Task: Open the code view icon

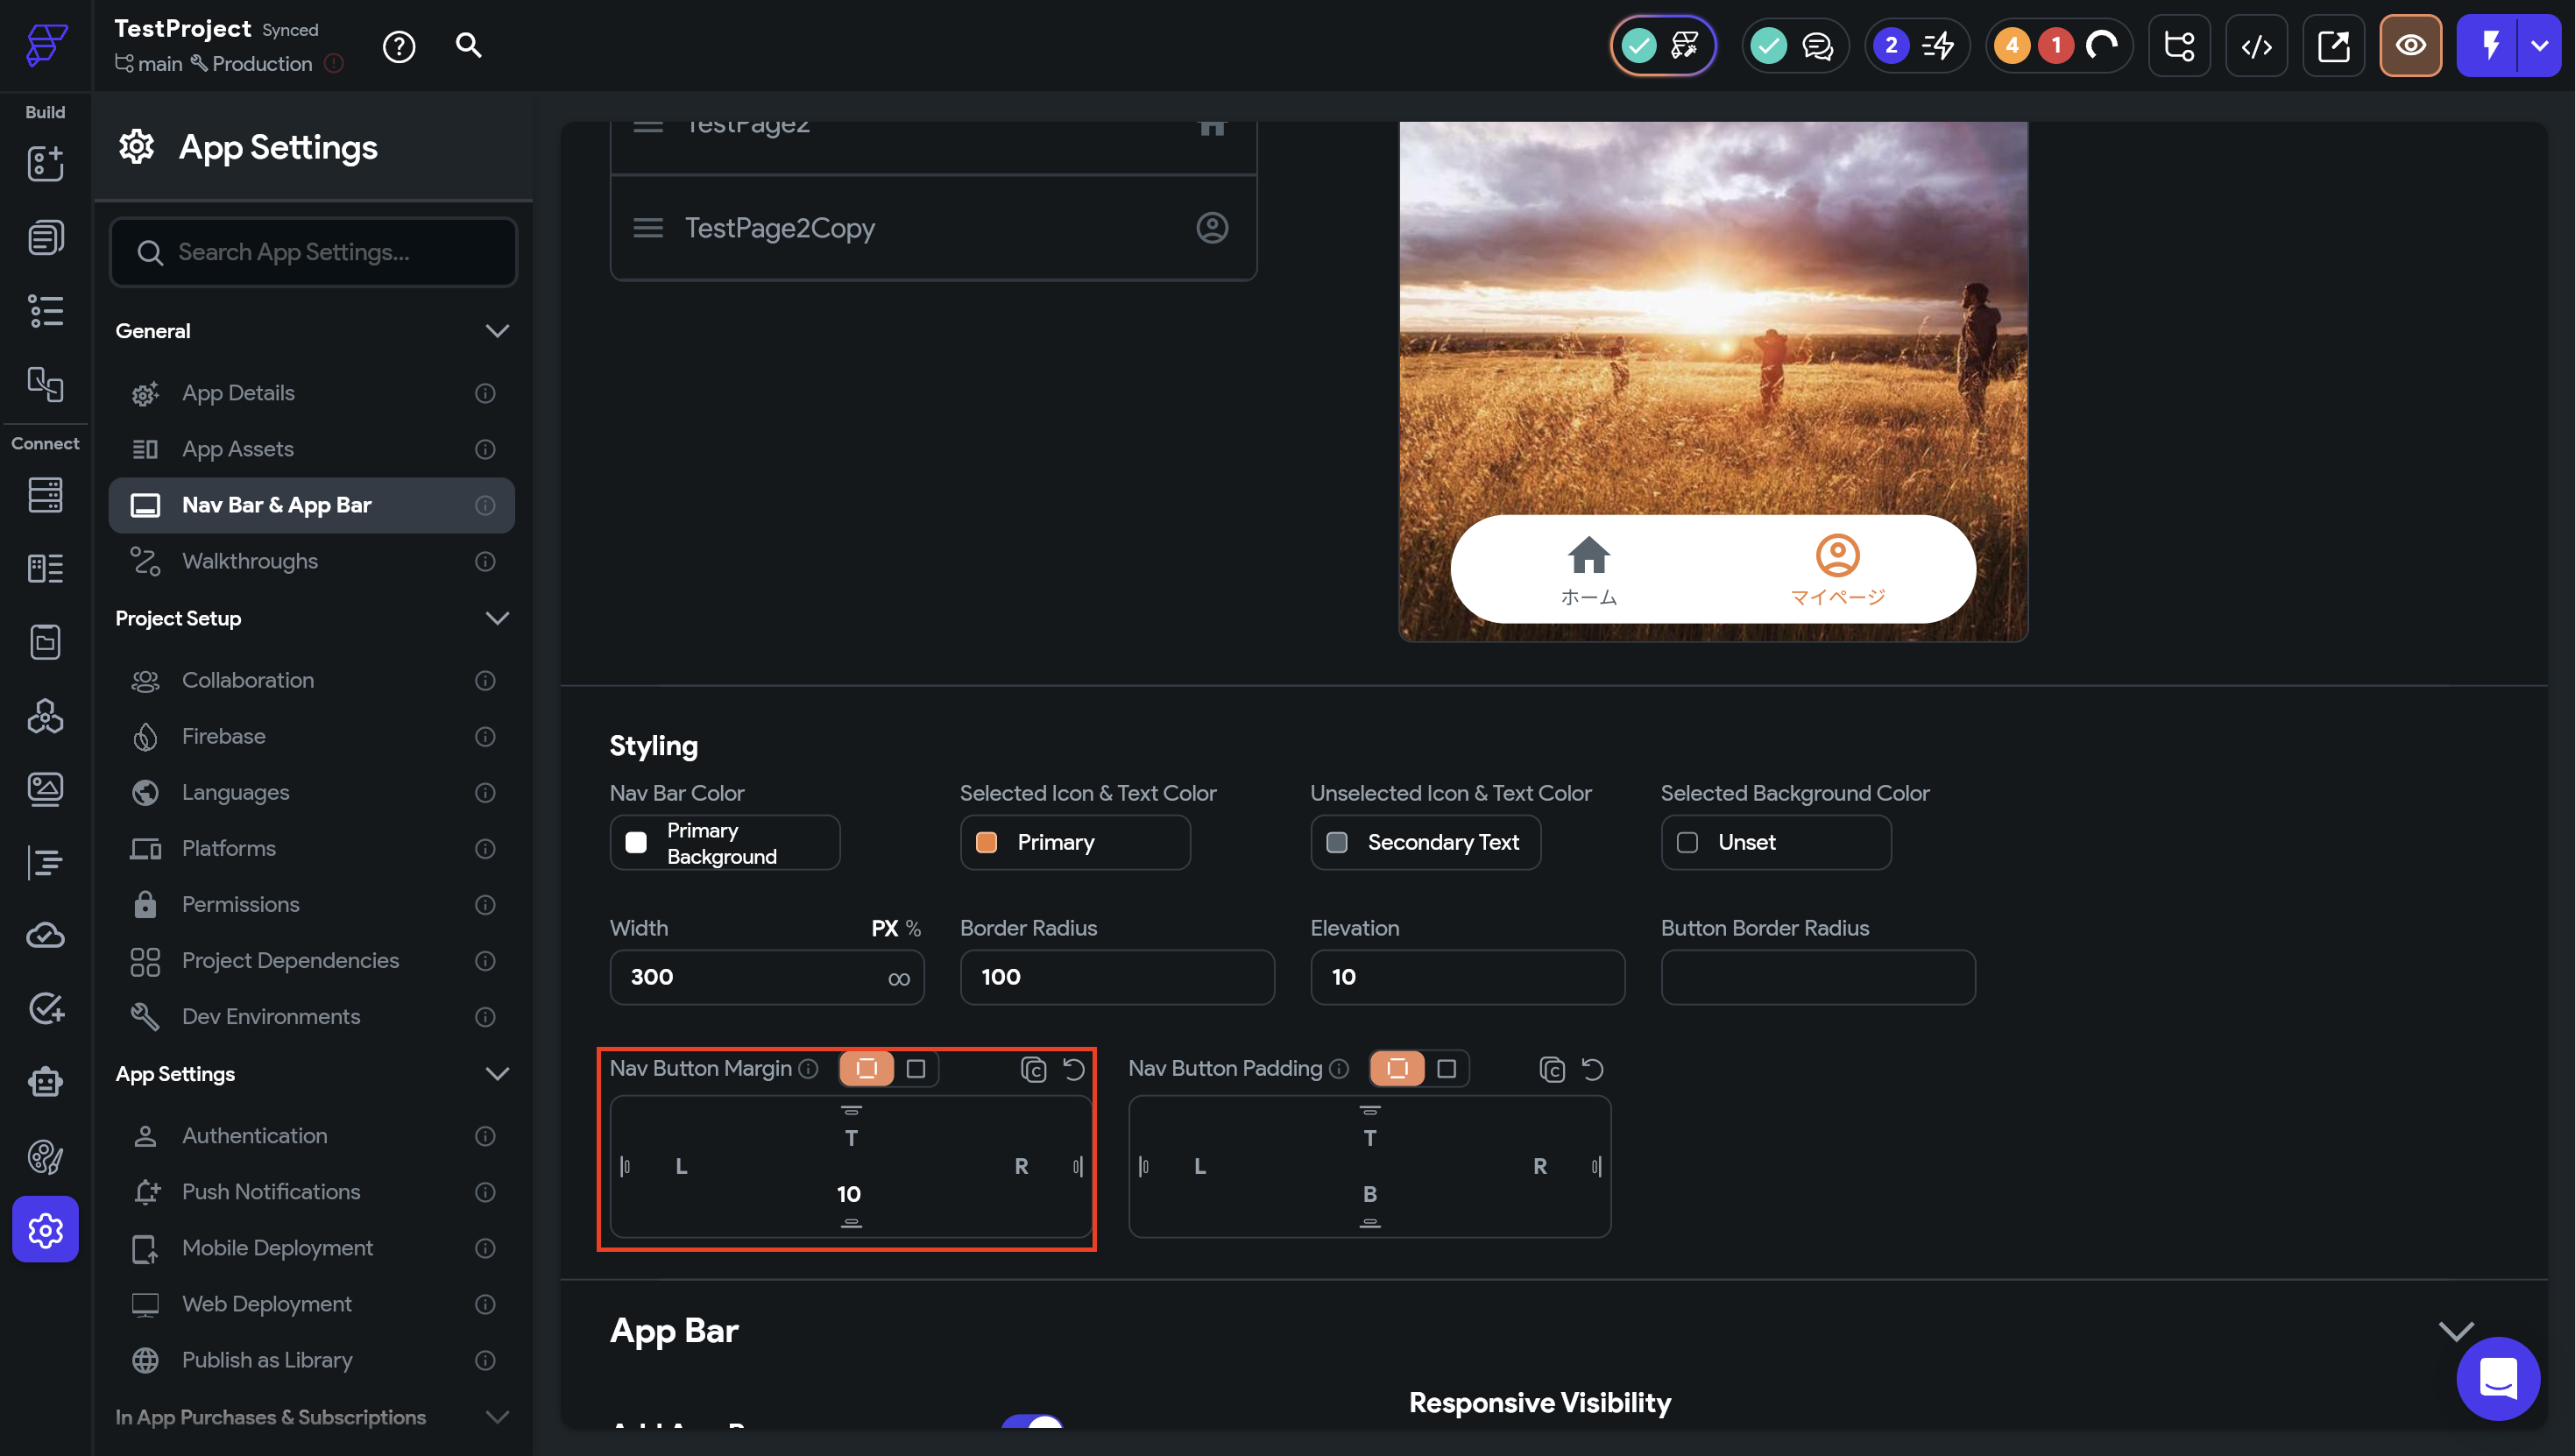Action: [2256, 46]
